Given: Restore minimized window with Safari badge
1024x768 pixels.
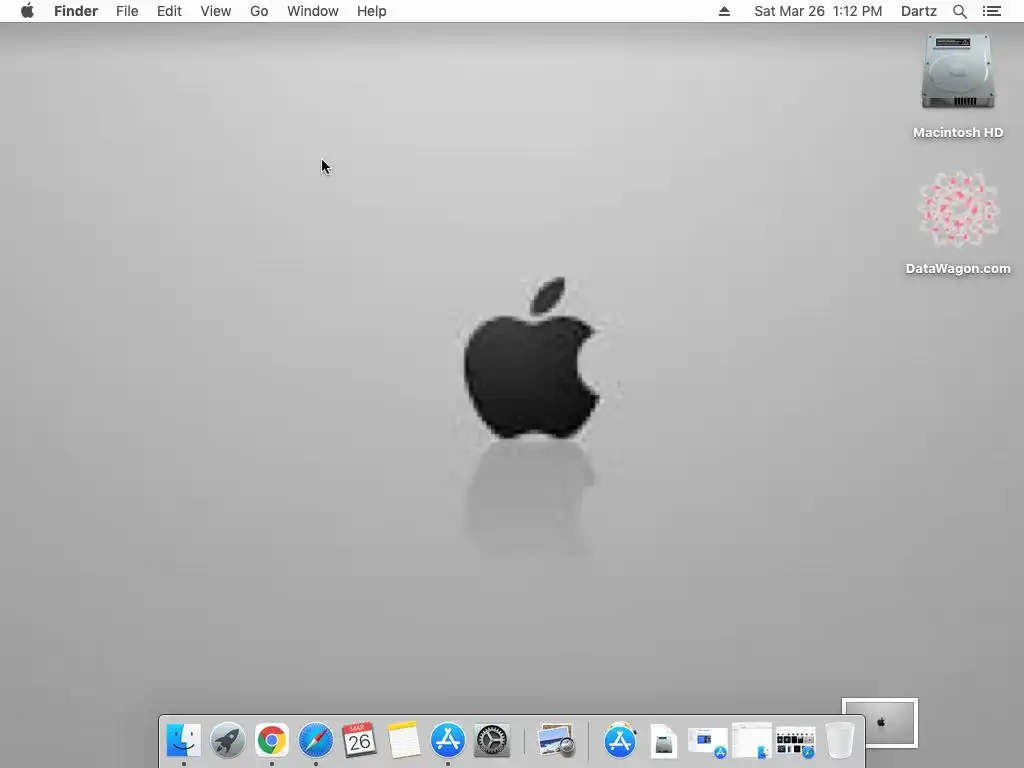Looking at the screenshot, I should pyautogui.click(x=795, y=743).
